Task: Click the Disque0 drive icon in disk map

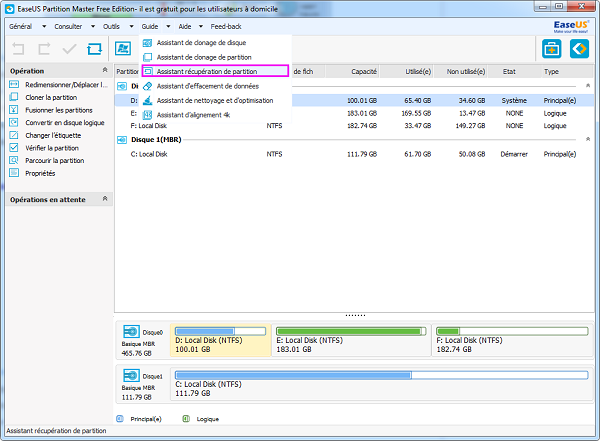Action: point(131,332)
